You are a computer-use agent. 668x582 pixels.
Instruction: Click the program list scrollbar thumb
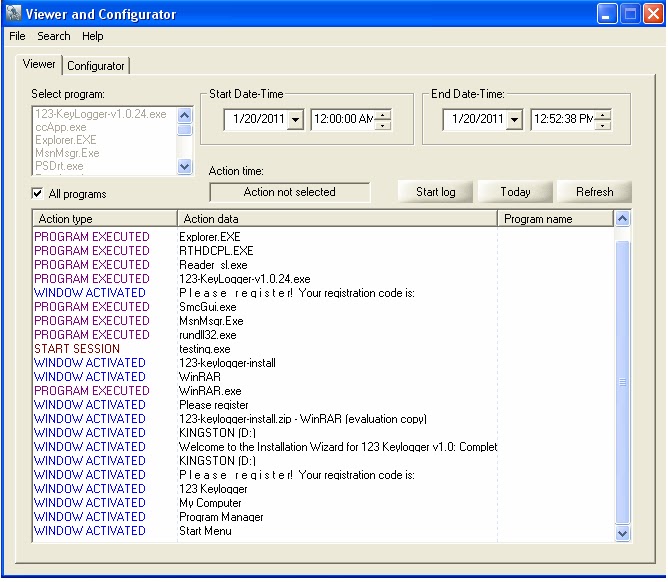184,130
